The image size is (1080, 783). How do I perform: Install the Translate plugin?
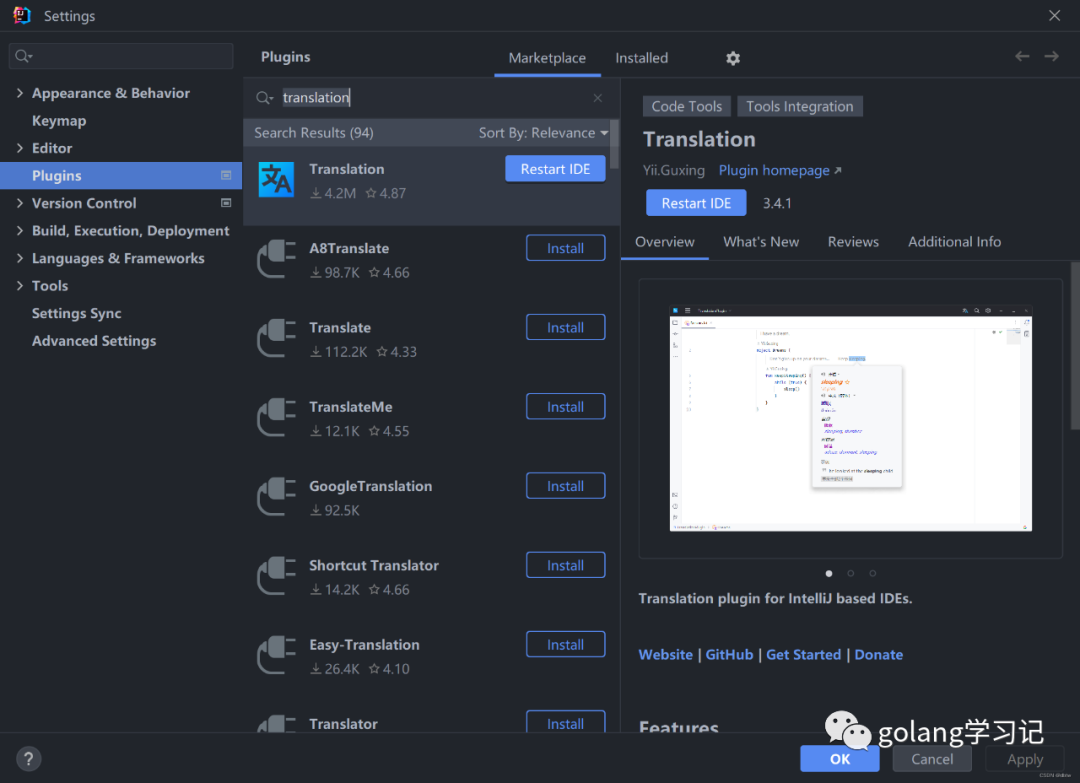[565, 327]
